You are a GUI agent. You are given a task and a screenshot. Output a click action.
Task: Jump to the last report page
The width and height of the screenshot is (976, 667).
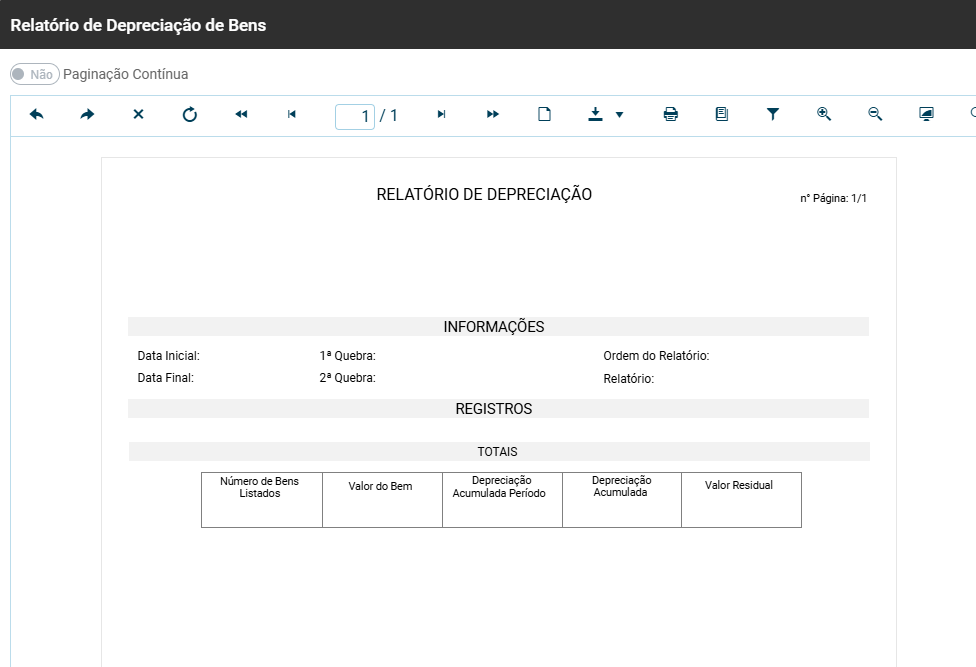(x=493, y=115)
